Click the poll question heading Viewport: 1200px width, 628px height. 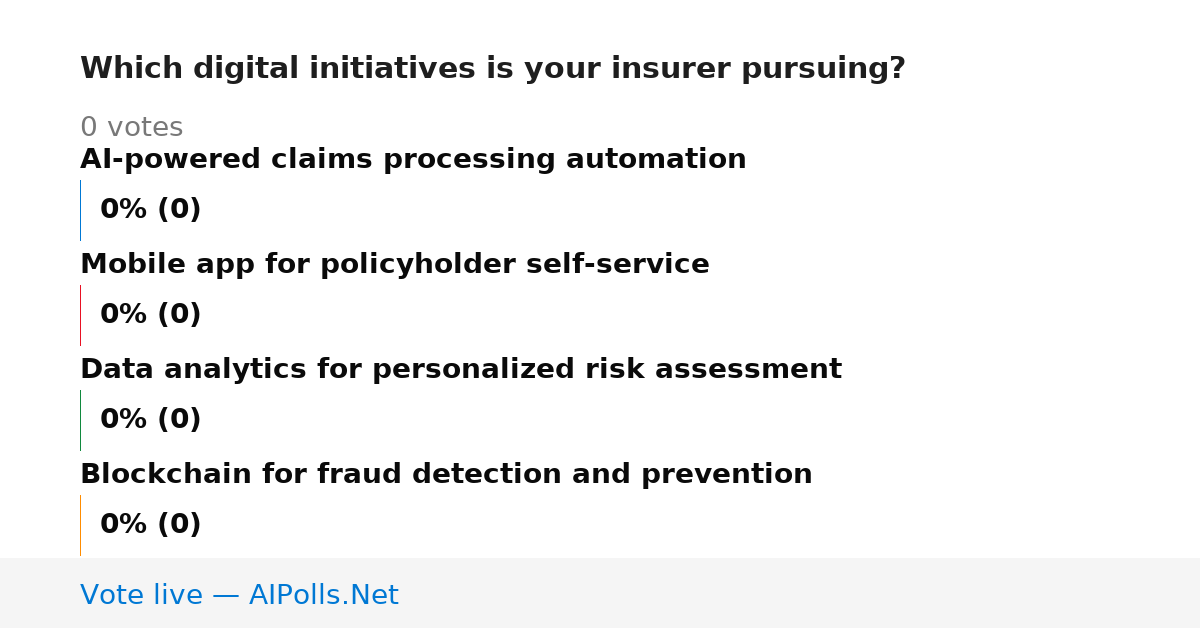point(493,69)
